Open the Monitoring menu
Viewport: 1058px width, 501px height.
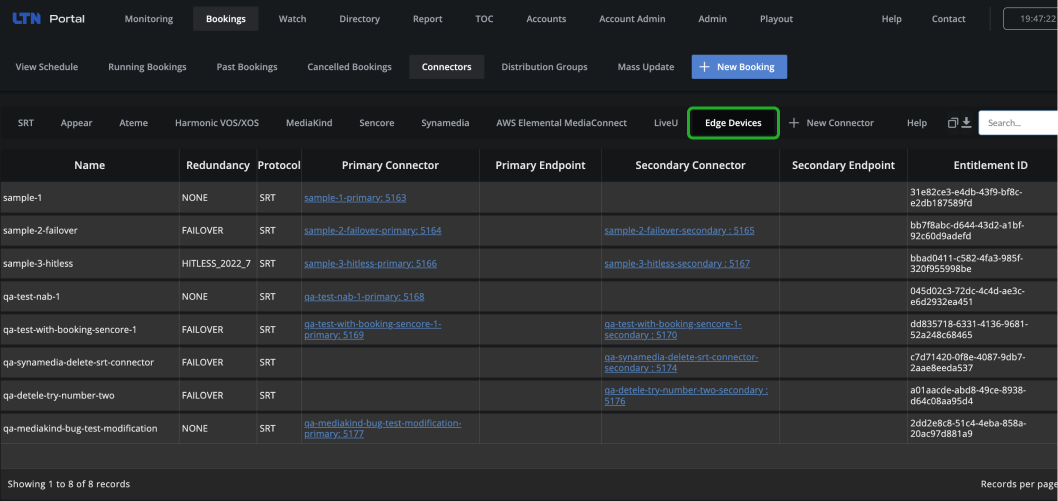(148, 19)
